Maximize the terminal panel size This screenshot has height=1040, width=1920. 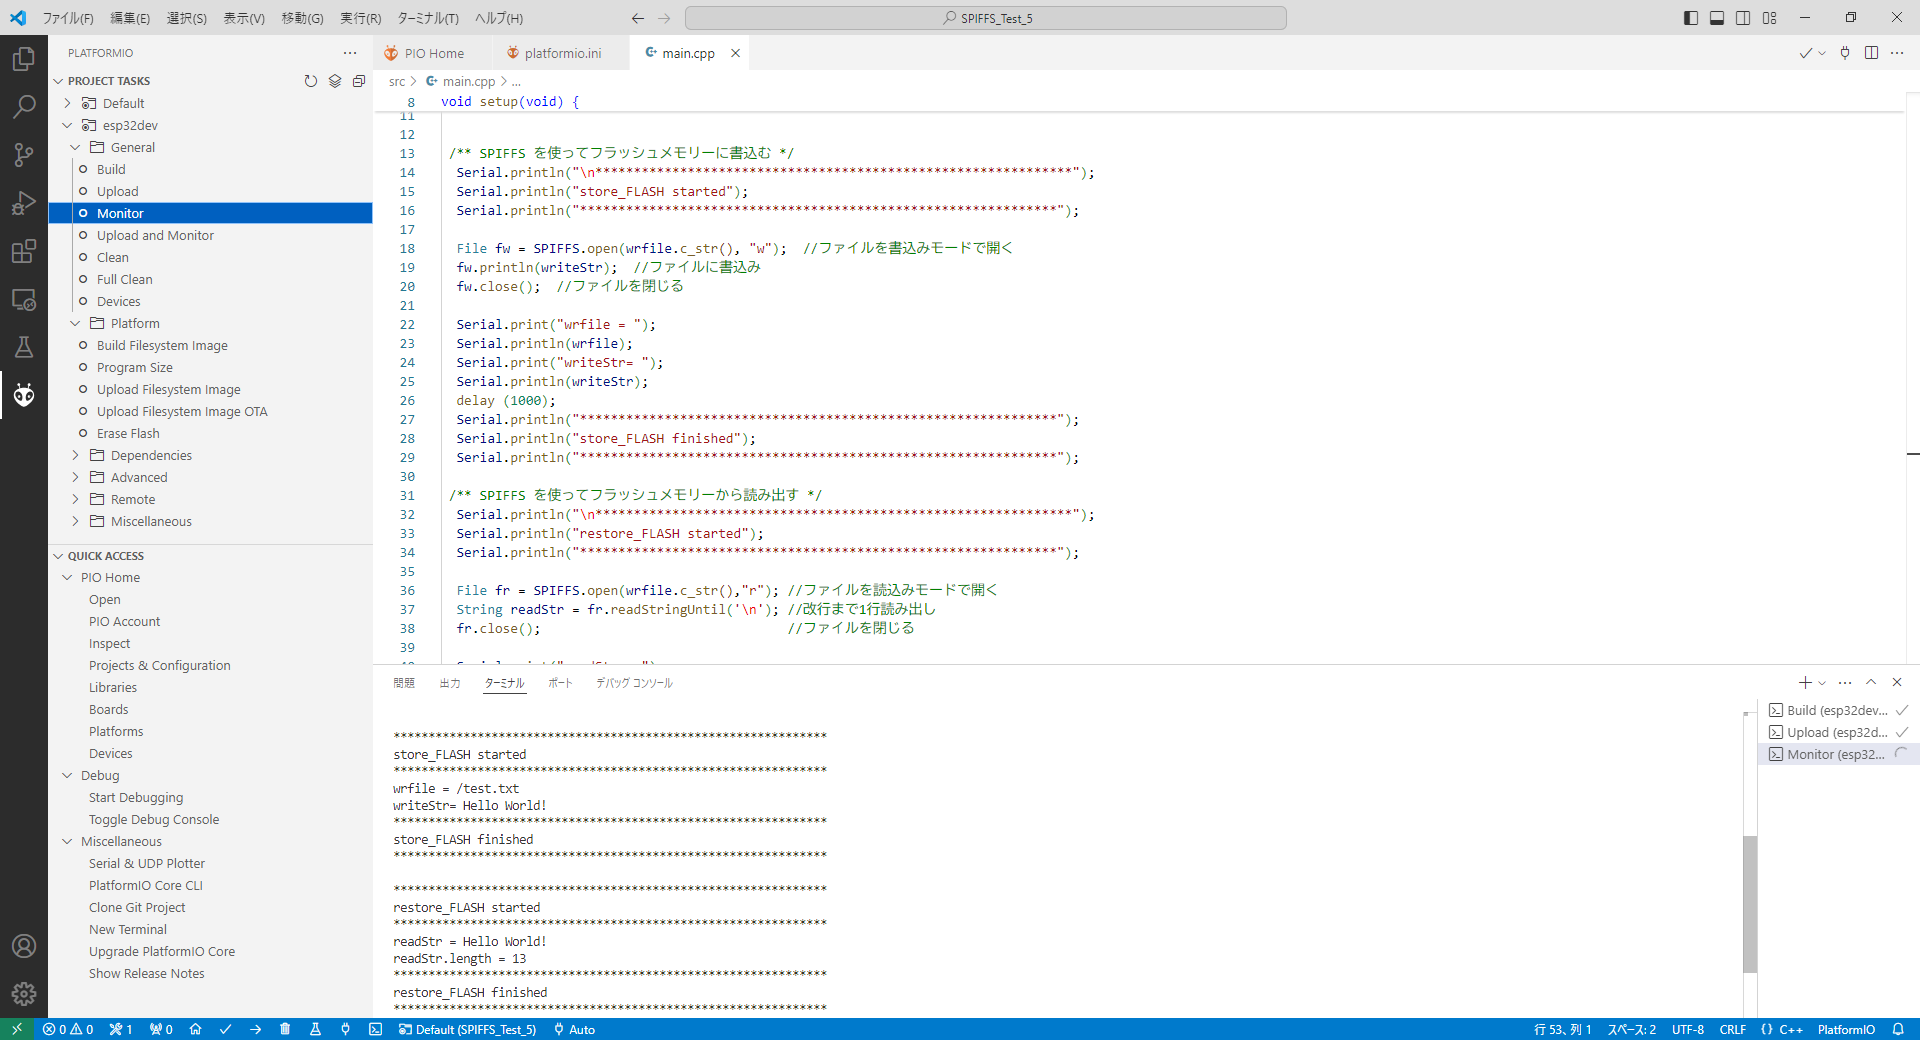[x=1871, y=682]
